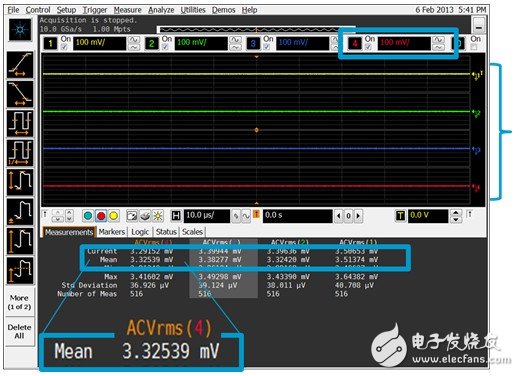
Task: Decrease trigger level with the down stepper arrow
Action: 455,219
